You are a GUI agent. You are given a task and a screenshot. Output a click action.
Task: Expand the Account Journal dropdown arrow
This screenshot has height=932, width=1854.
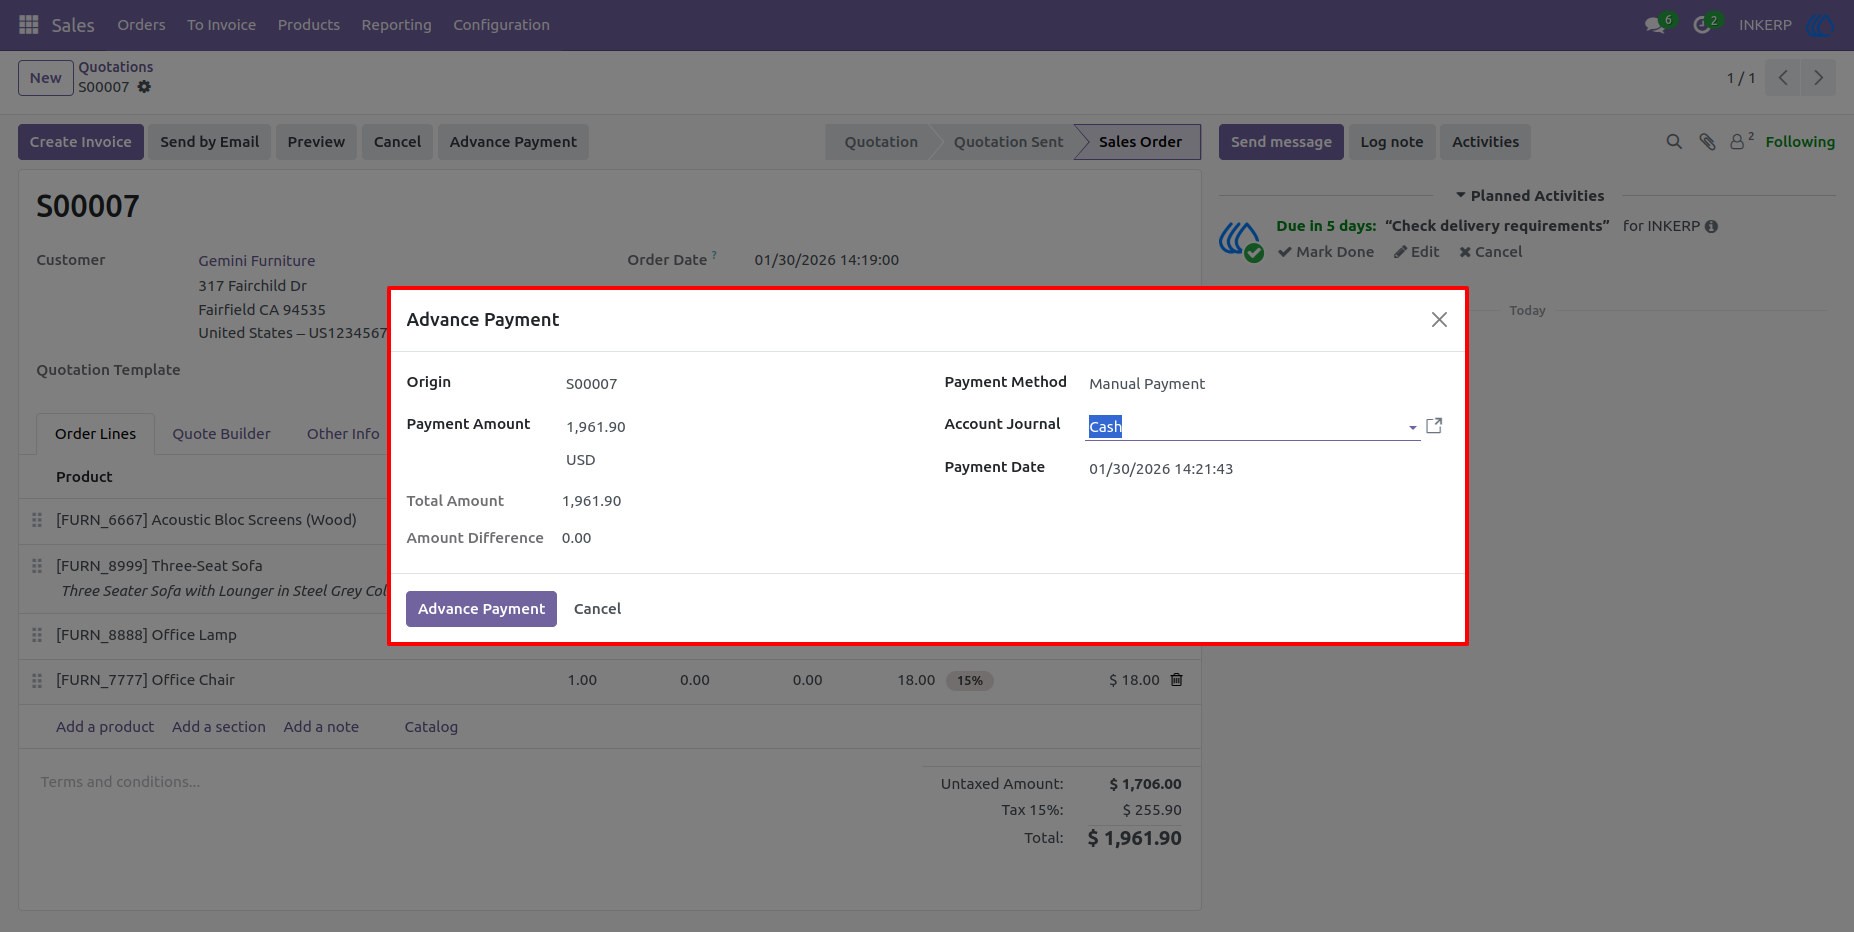point(1412,428)
